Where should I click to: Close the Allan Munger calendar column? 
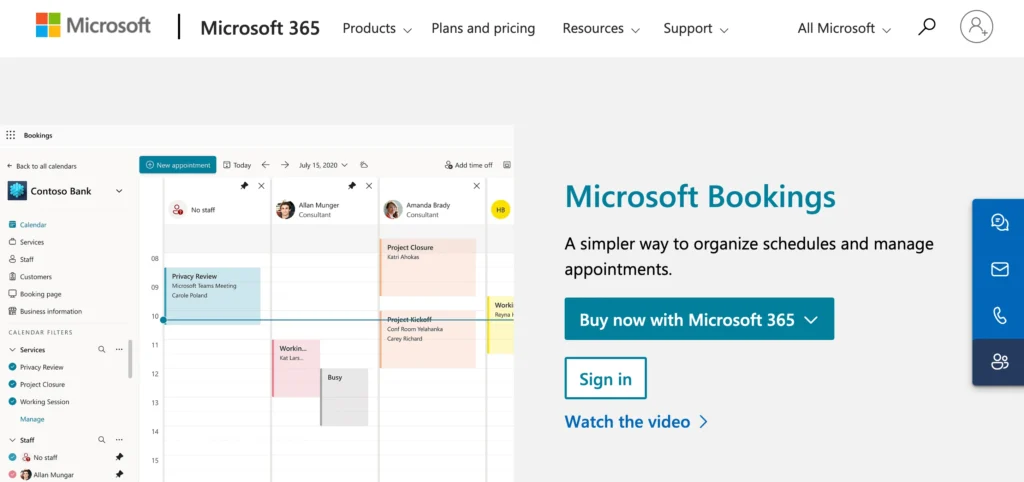pos(369,186)
